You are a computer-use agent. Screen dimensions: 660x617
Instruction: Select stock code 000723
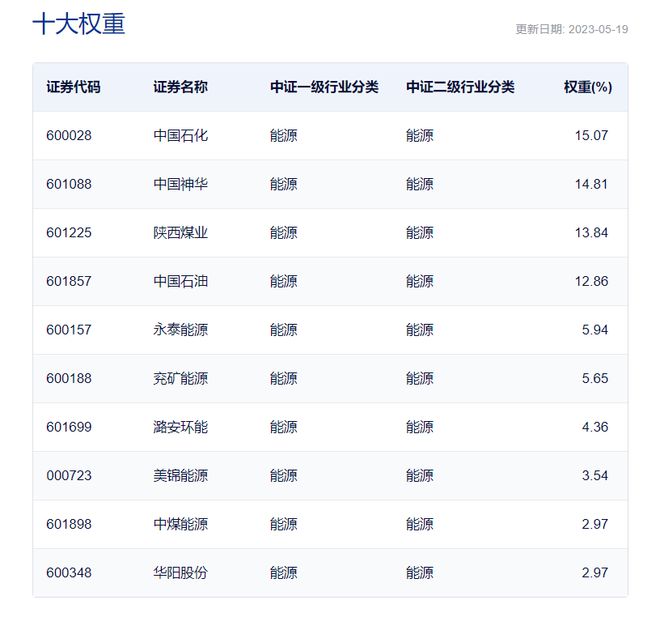pos(69,476)
